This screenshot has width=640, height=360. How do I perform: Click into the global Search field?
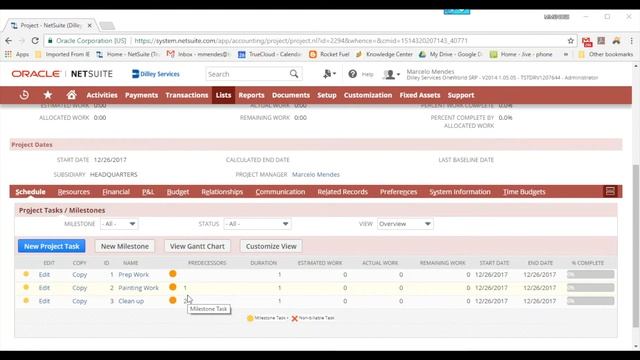(x=247, y=74)
